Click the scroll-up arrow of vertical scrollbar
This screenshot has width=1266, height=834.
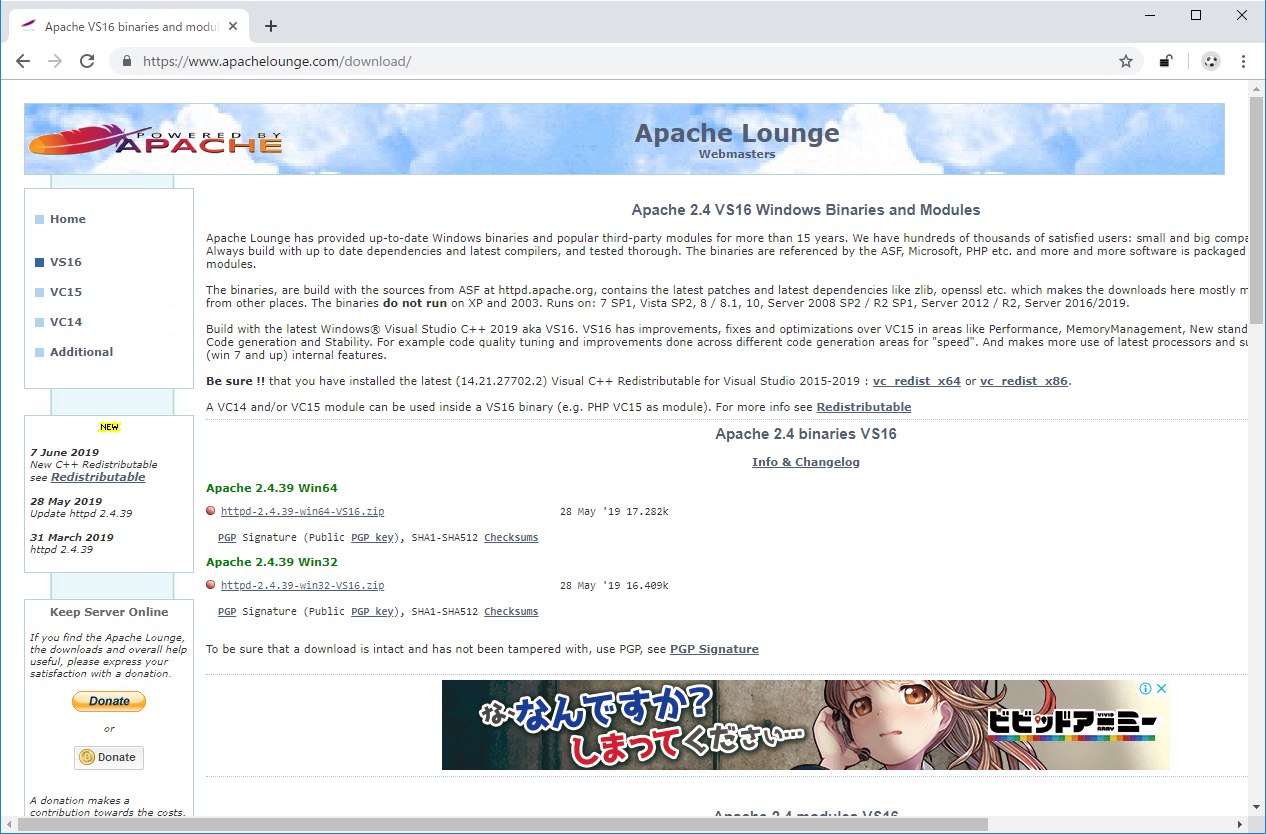tap(1257, 89)
